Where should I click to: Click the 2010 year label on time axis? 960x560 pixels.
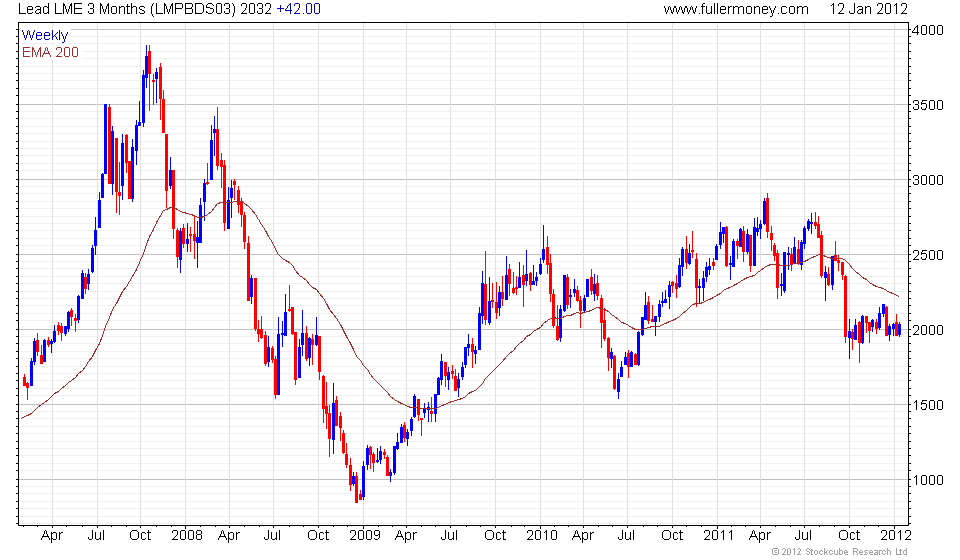coord(541,536)
